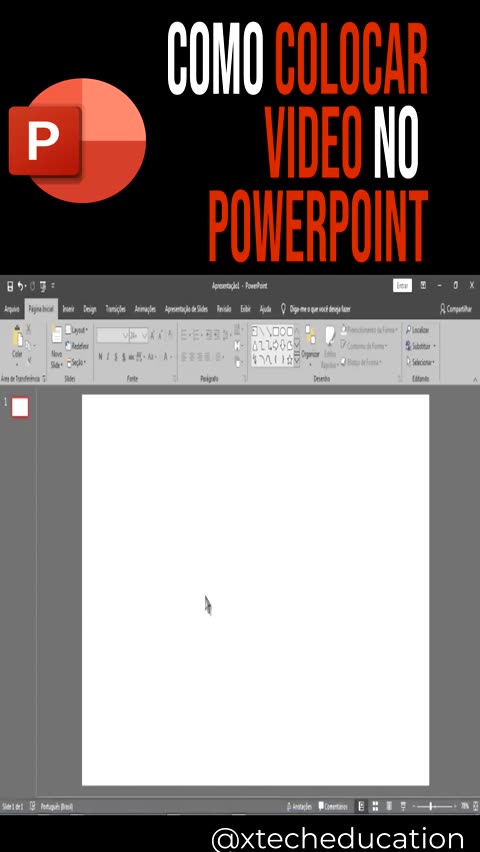
Task: Open the Change Case Aa dropdown
Action: click(x=152, y=357)
